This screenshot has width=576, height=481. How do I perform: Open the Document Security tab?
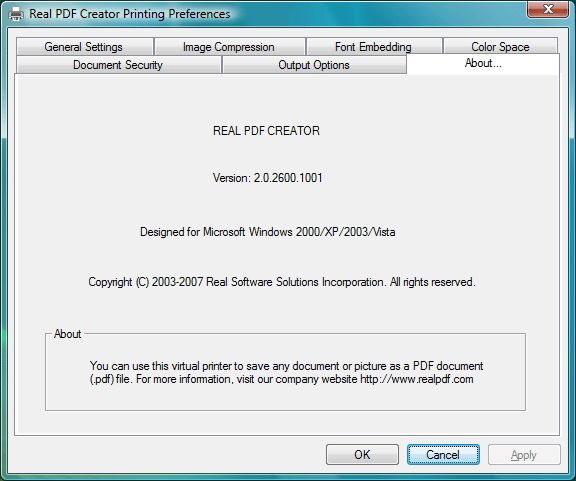tap(119, 65)
